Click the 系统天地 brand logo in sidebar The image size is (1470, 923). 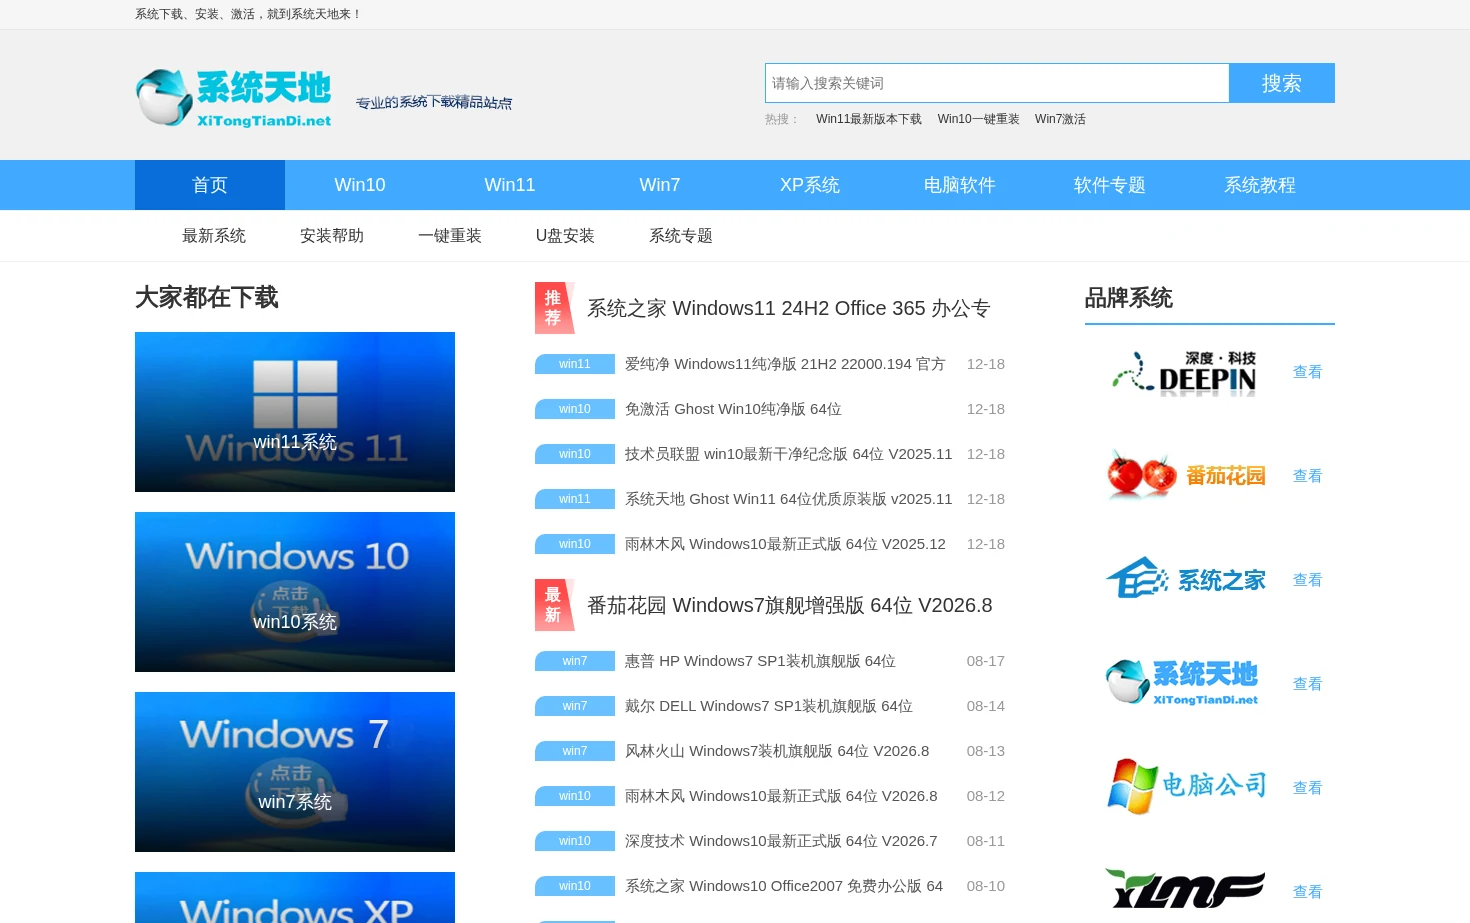1185,684
